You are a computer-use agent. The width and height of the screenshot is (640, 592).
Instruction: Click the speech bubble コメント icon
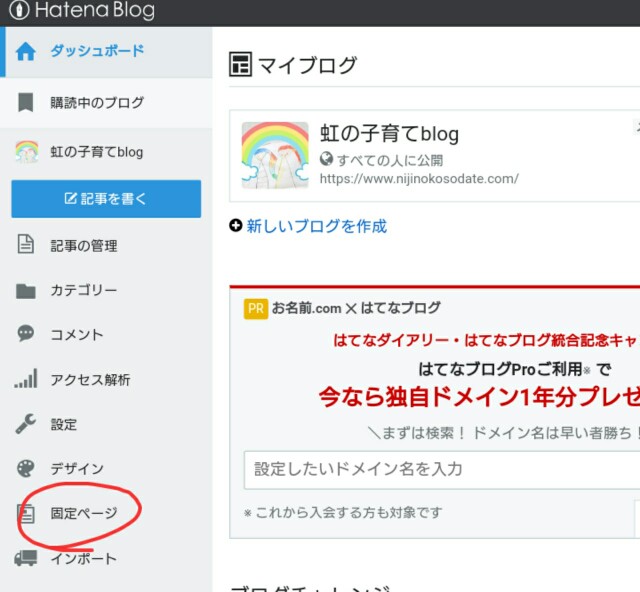pos(25,333)
